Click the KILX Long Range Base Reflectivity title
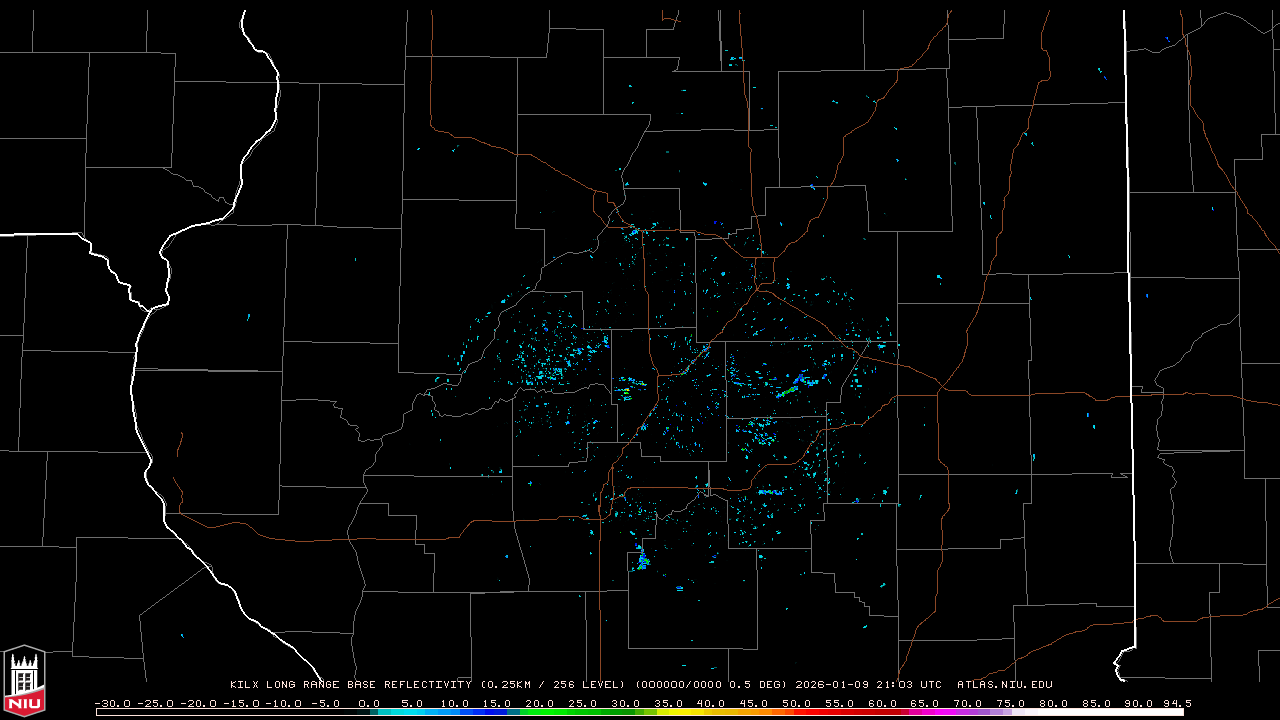Screen dimensions: 1280x720 (350, 685)
